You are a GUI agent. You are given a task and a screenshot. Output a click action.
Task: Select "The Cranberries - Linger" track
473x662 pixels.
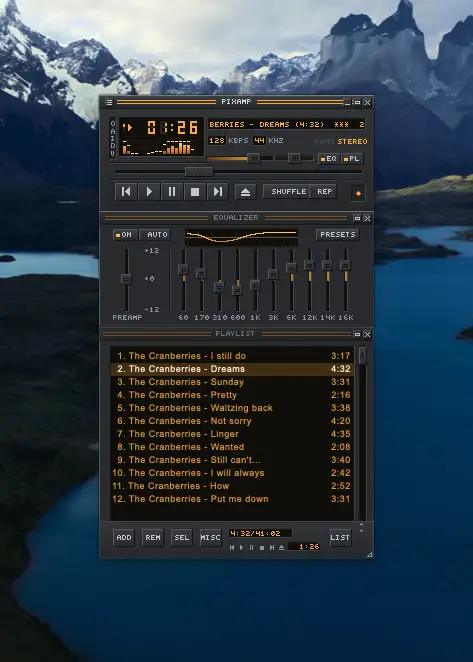point(232,434)
